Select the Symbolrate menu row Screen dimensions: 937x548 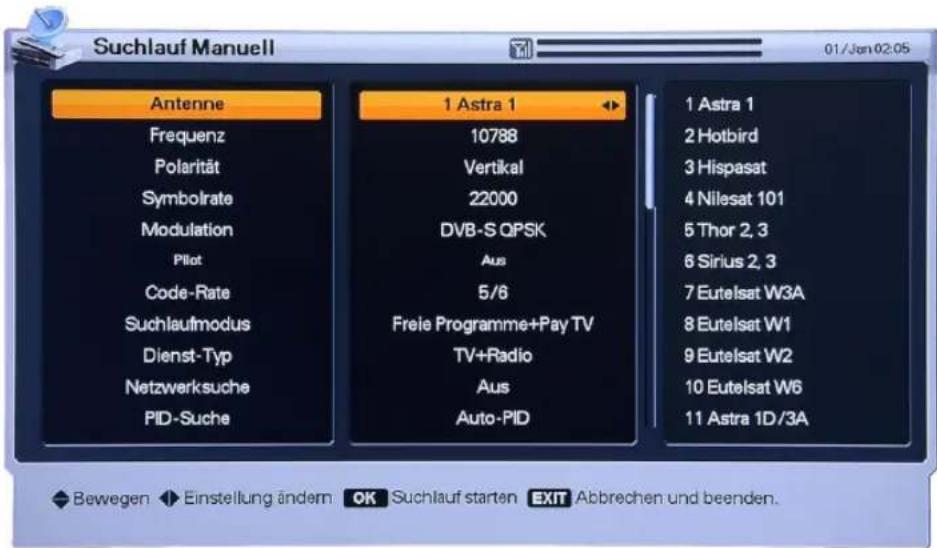pos(186,198)
